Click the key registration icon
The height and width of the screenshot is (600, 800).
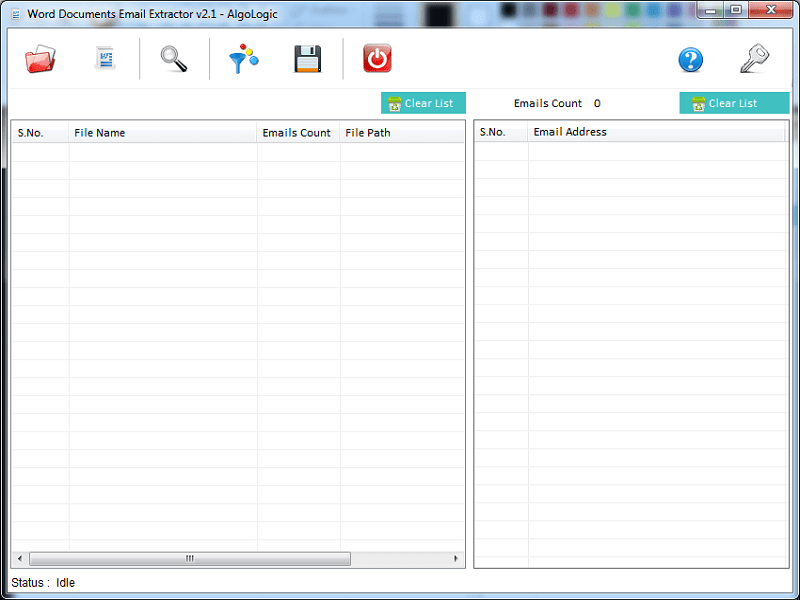(x=754, y=59)
